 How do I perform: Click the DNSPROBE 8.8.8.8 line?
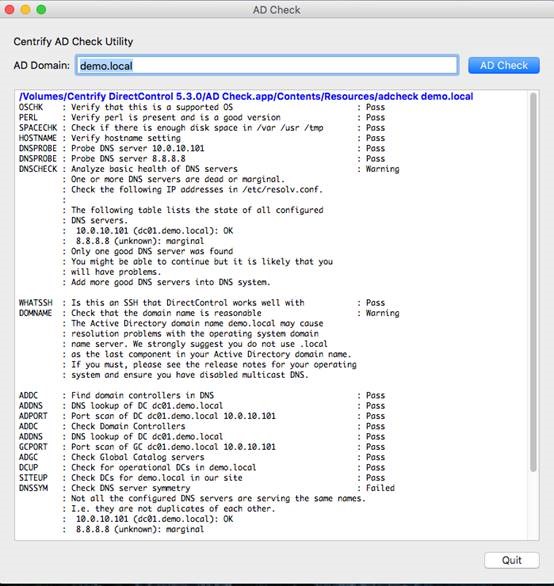coord(202,158)
